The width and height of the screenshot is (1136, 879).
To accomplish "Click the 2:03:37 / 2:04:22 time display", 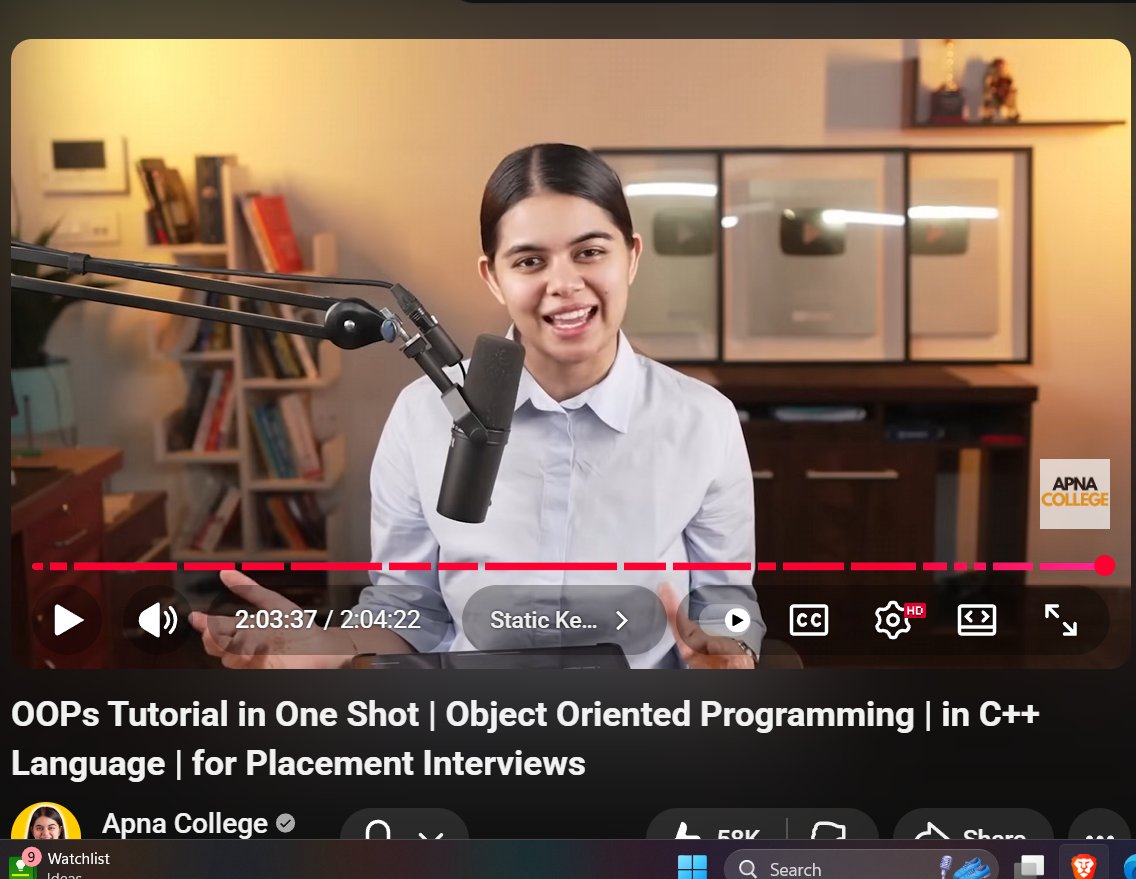I will pos(327,620).
